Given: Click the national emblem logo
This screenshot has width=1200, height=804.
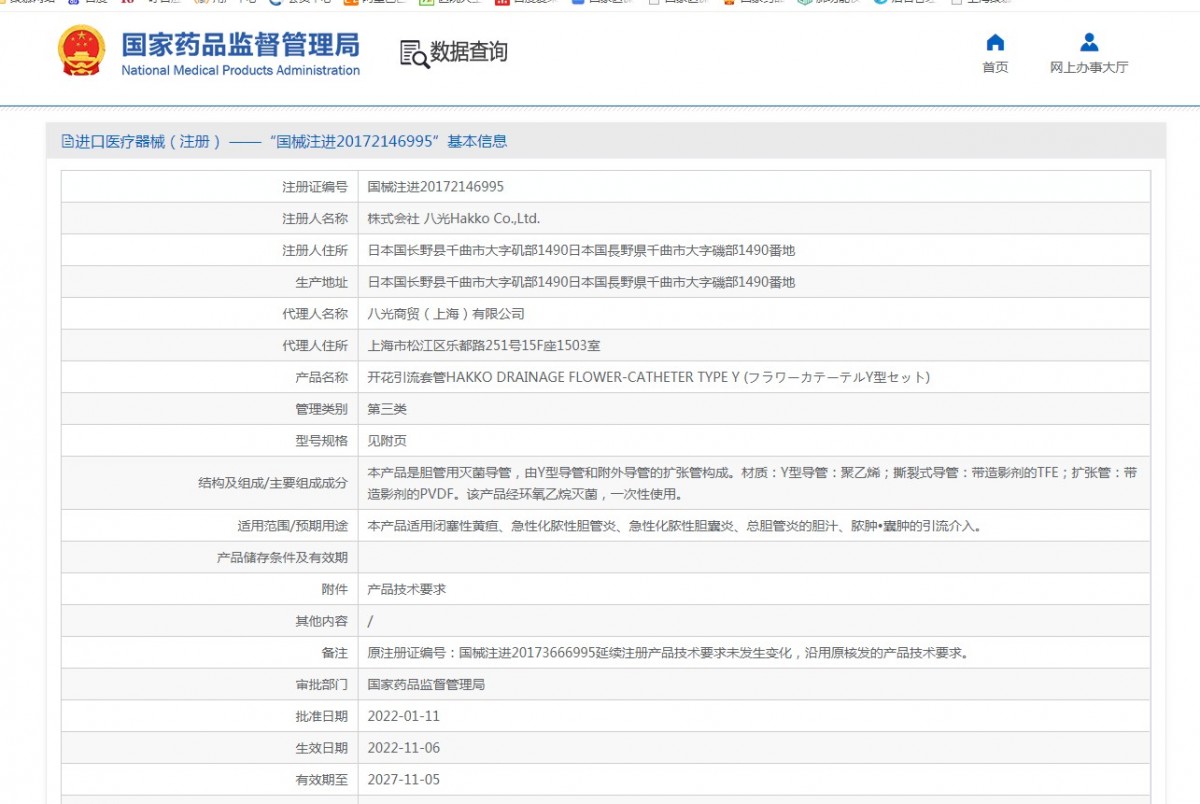Looking at the screenshot, I should (x=80, y=51).
